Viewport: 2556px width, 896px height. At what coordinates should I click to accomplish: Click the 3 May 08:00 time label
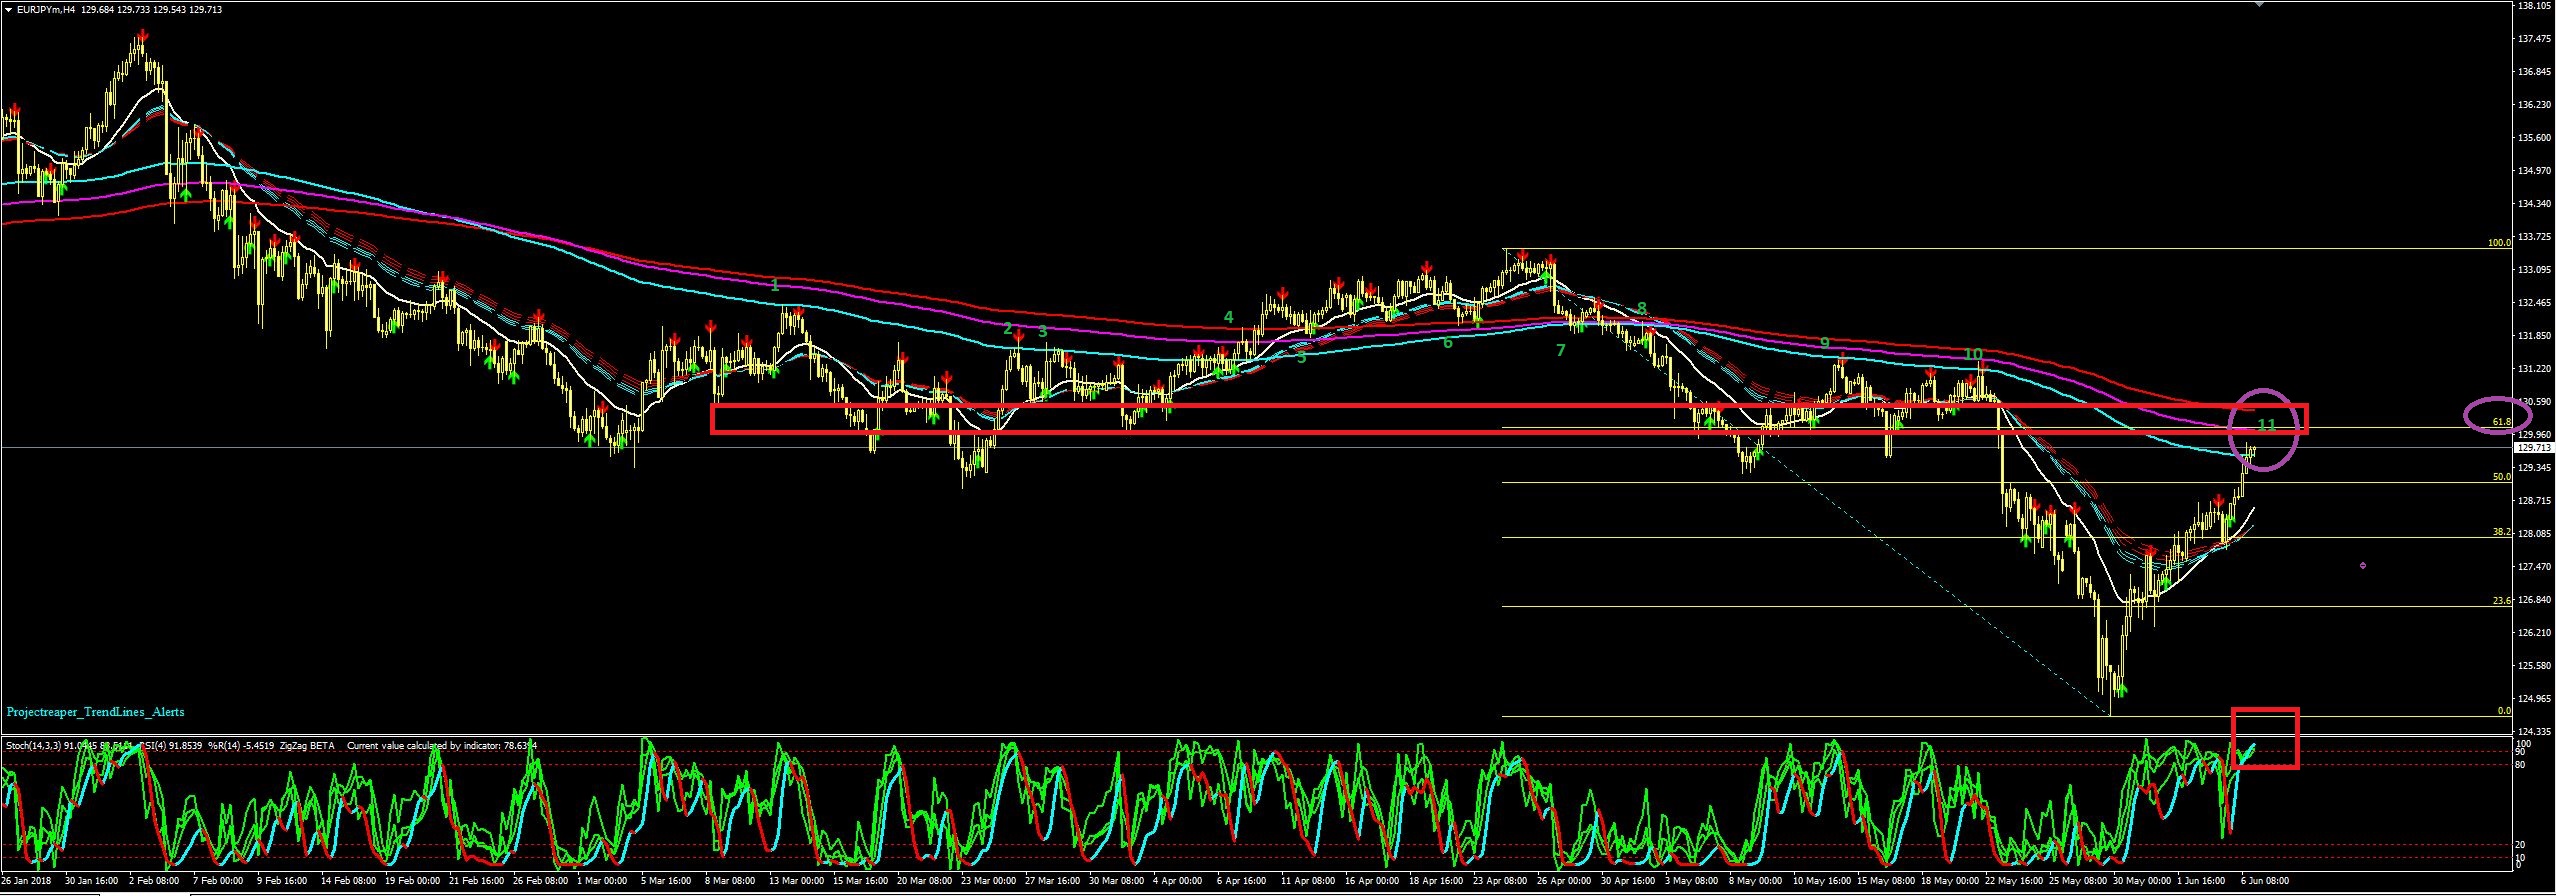pos(1692,881)
